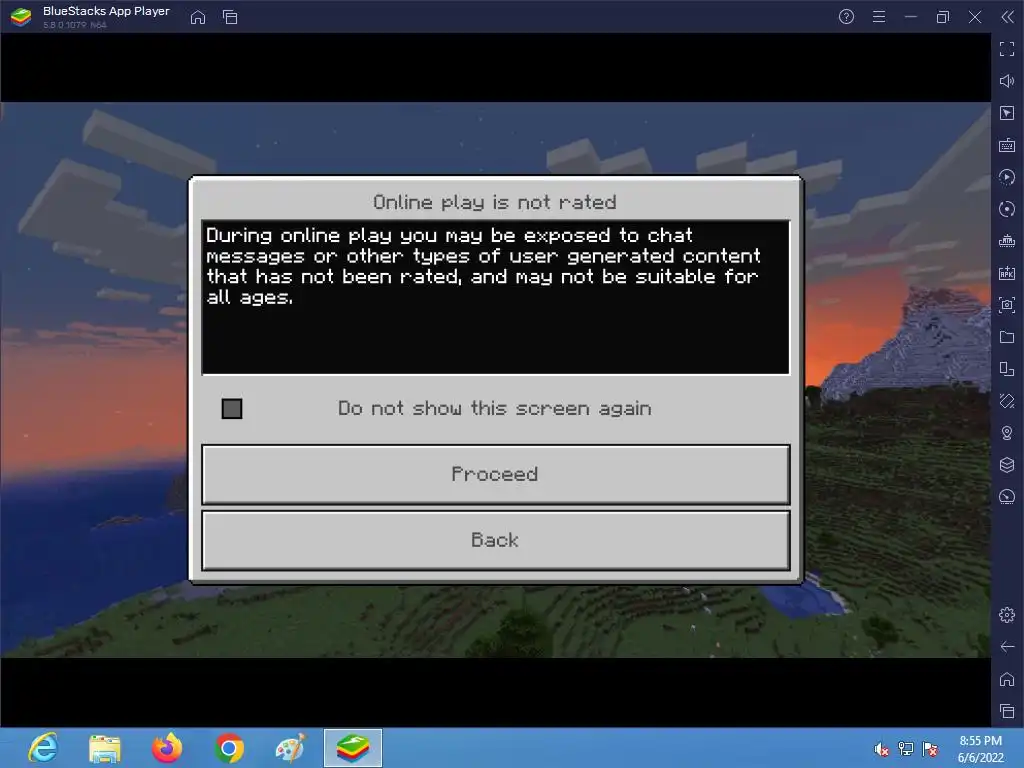The width and height of the screenshot is (1024, 768).
Task: Launch Google Chrome from the taskbar
Action: [229, 748]
